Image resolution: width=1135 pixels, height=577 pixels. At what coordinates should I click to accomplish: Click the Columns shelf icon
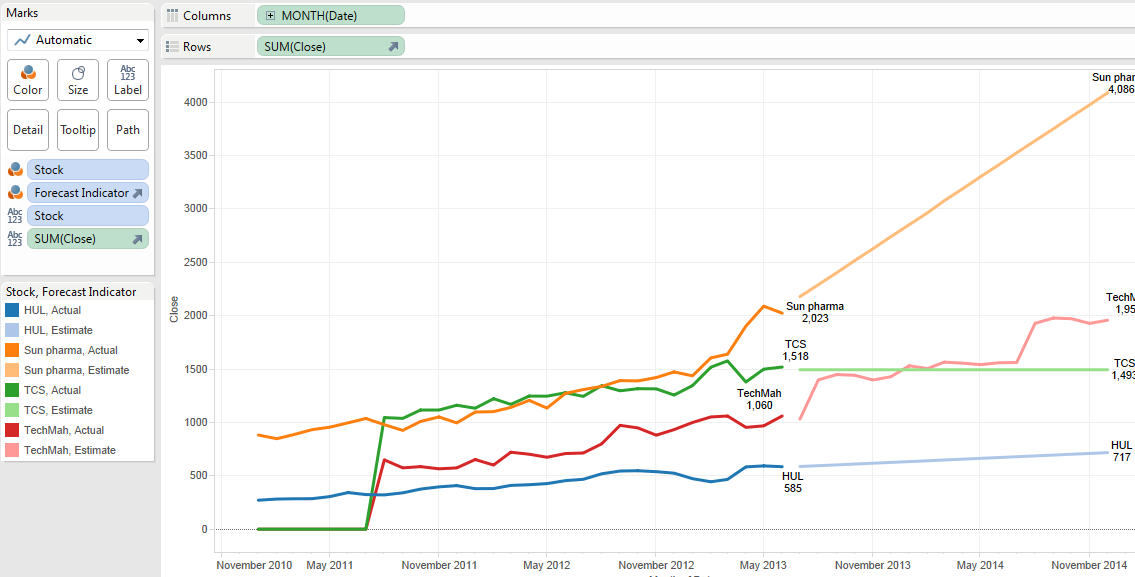172,15
